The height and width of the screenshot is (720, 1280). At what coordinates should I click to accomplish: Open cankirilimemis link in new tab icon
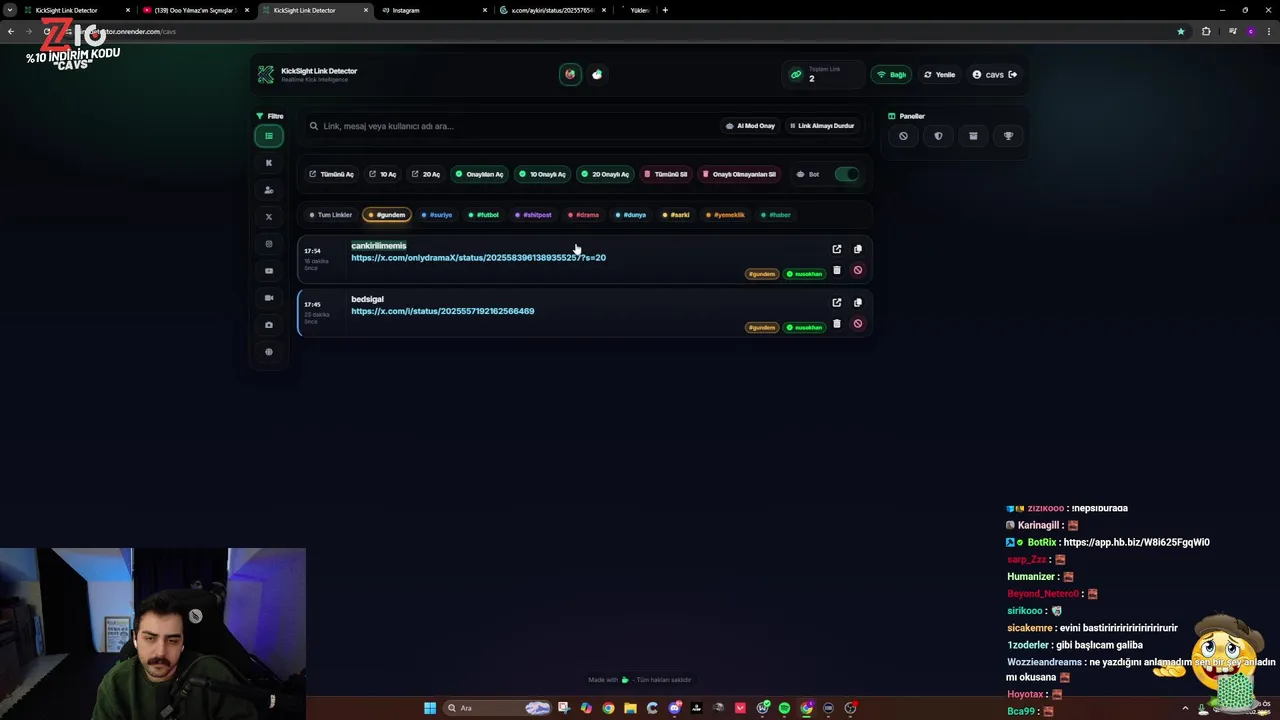pos(837,249)
